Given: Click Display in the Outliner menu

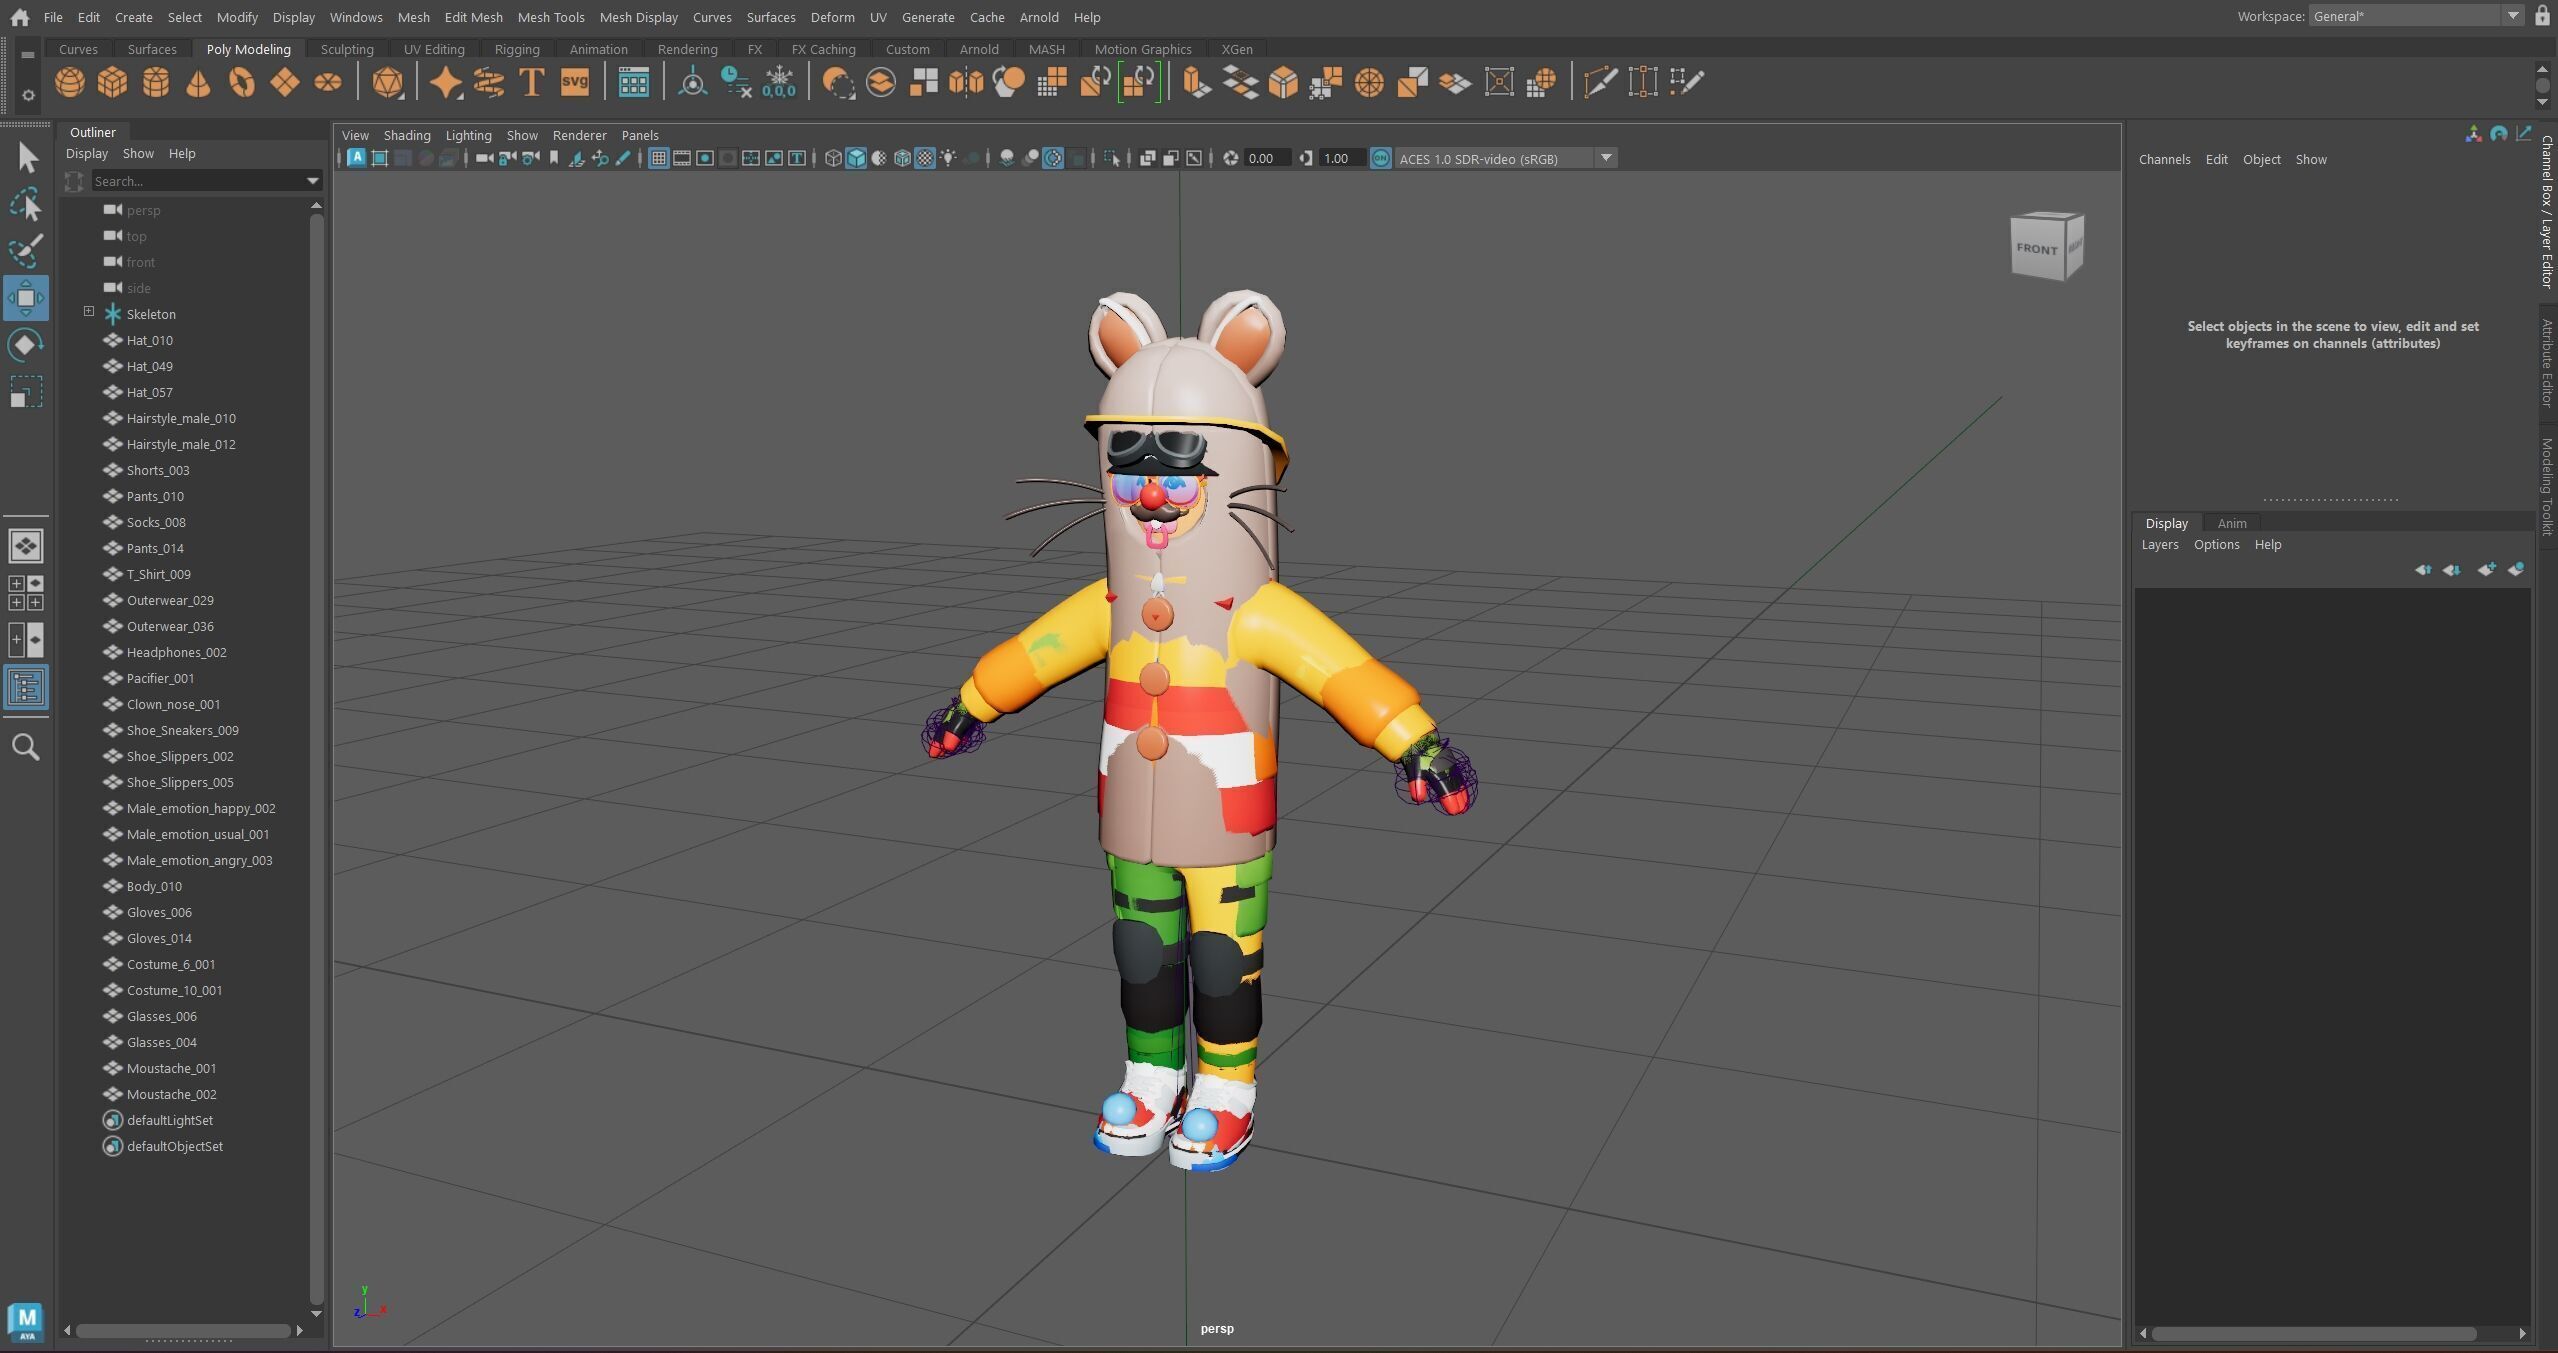Looking at the screenshot, I should tap(87, 153).
